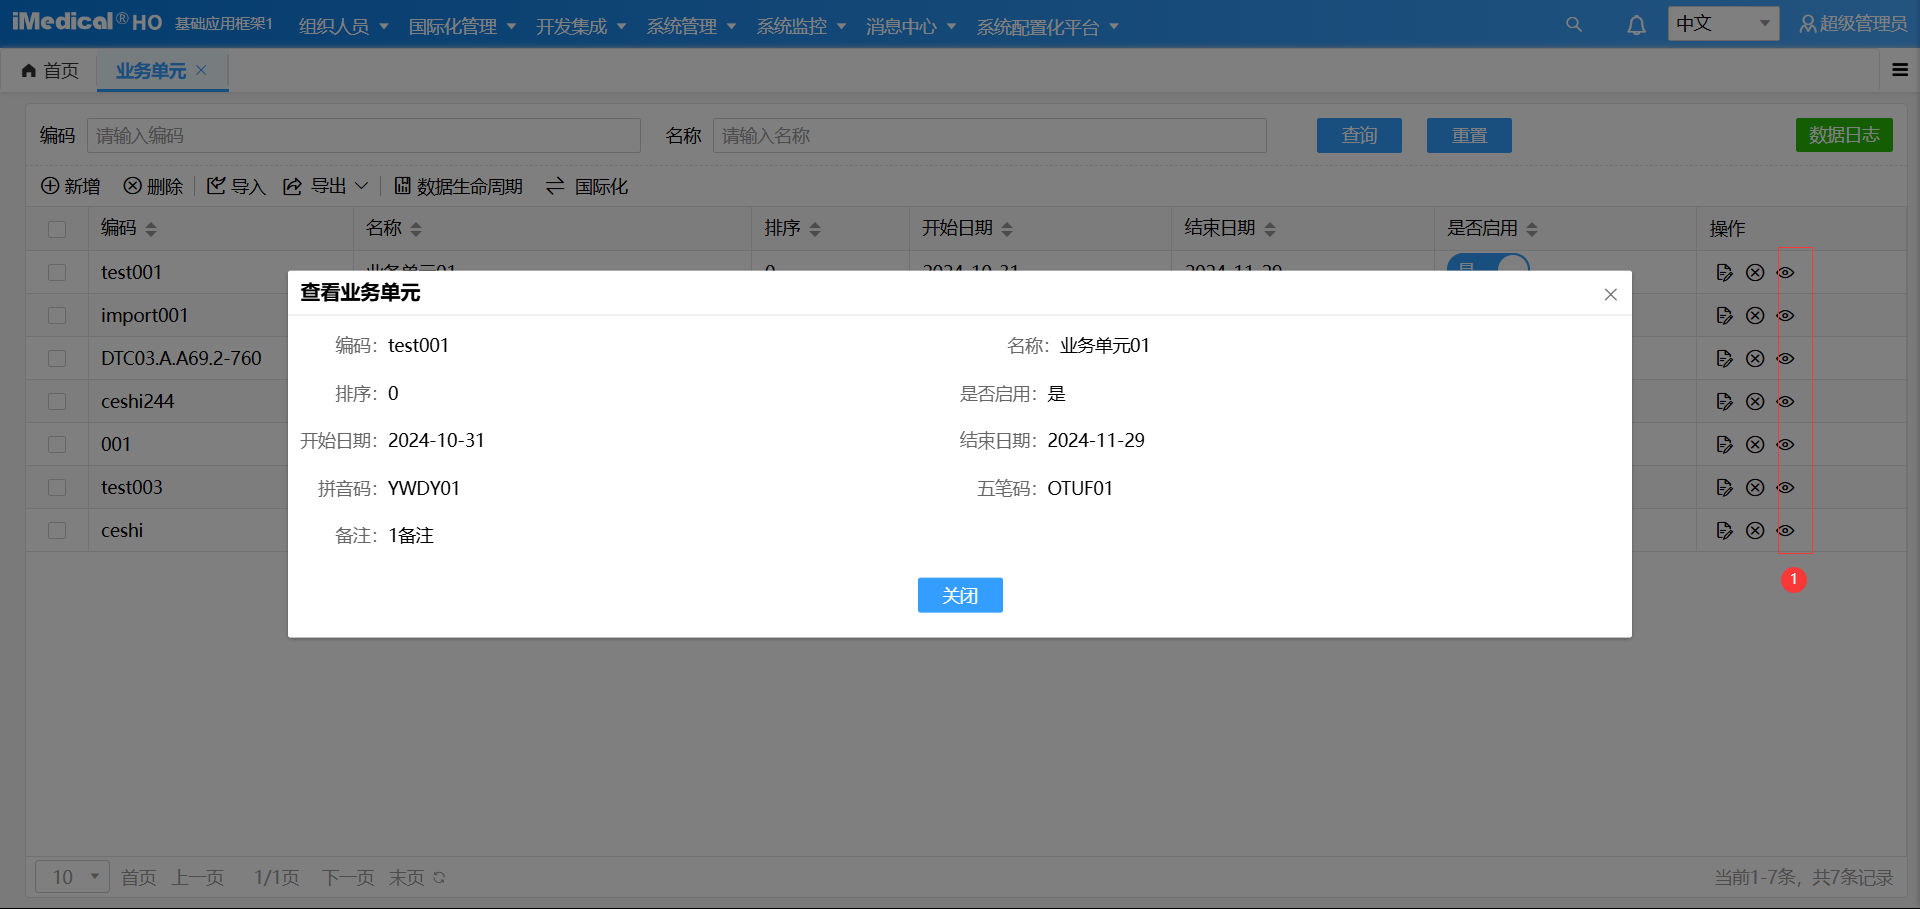Click the 关闭 button in dialog
Image resolution: width=1920 pixels, height=909 pixels.
pos(960,595)
